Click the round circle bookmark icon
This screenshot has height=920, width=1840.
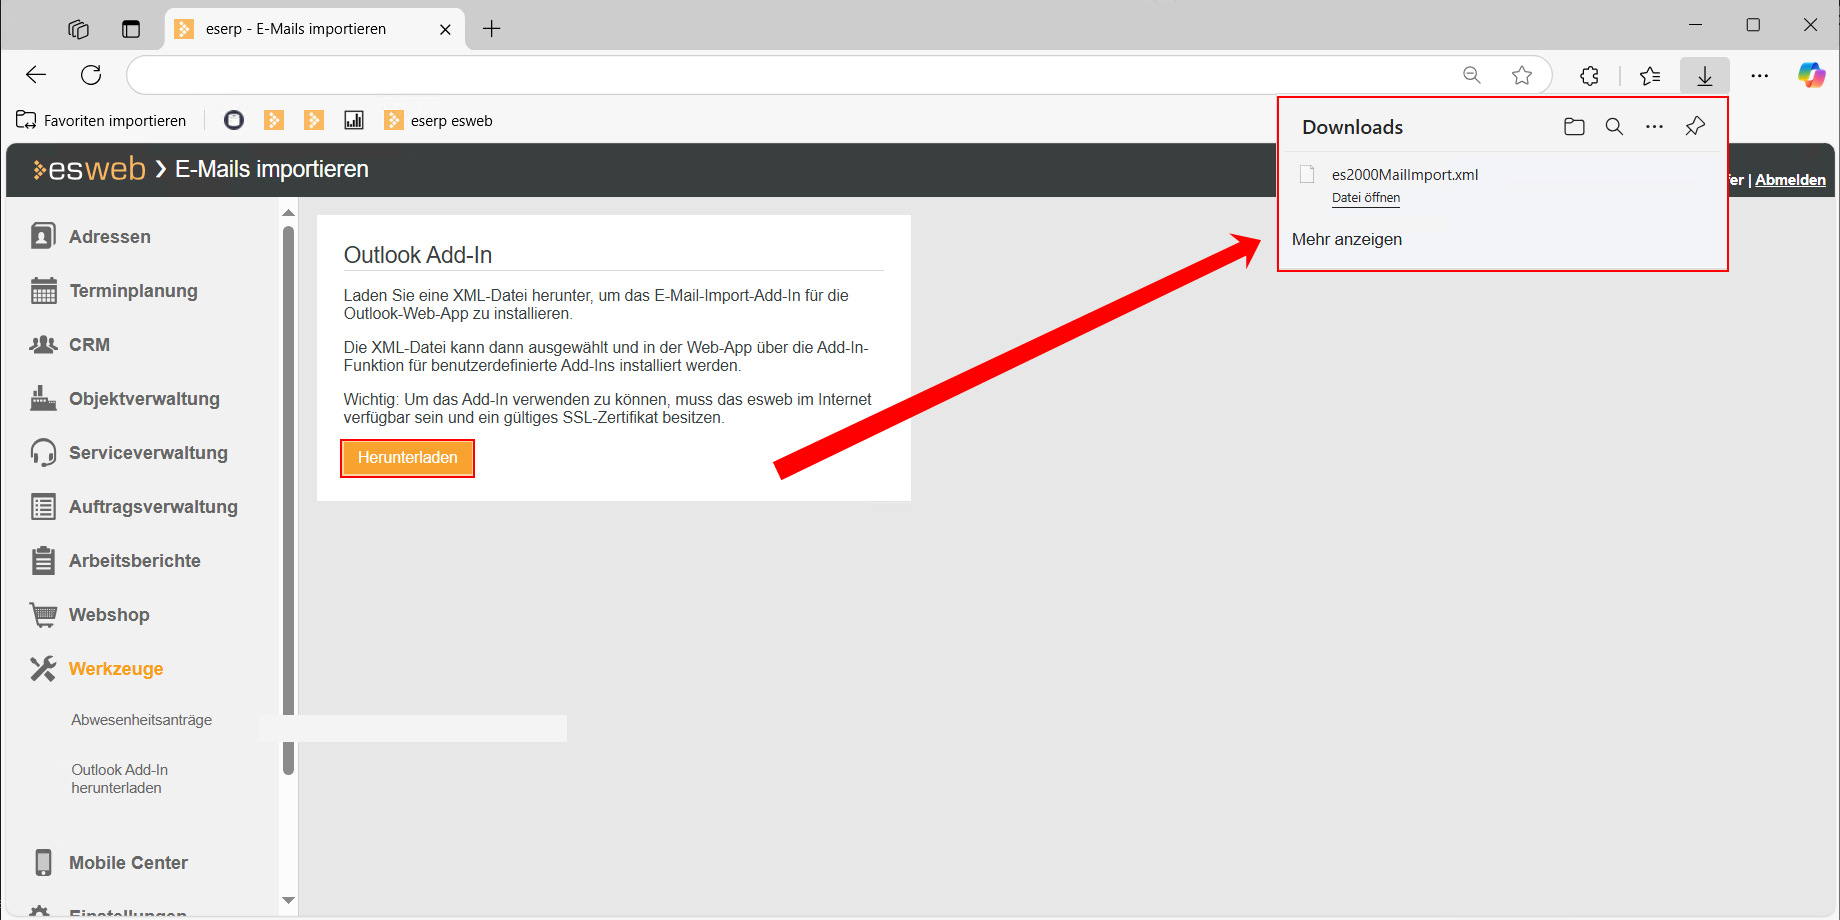pos(234,120)
